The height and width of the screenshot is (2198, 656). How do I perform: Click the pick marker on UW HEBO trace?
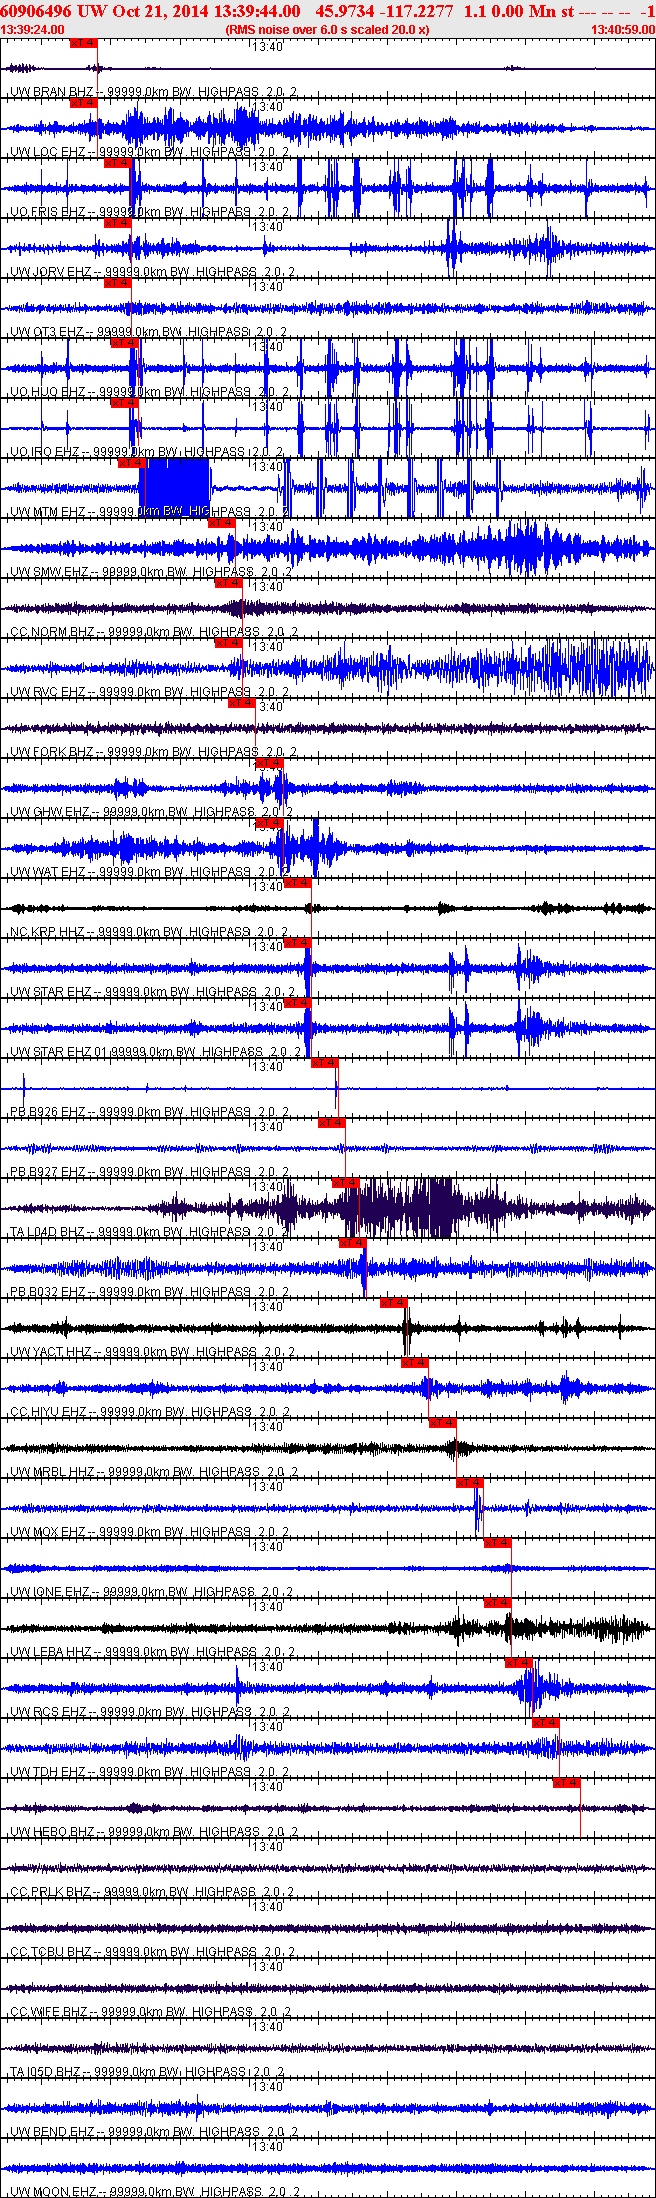pyautogui.click(x=567, y=1783)
